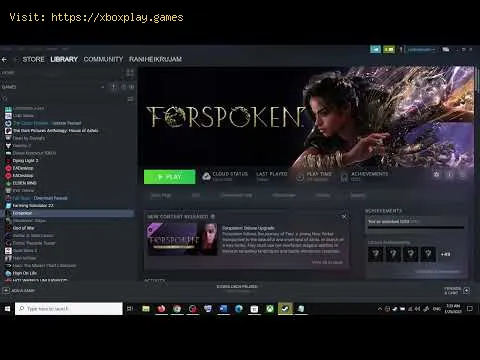Open the game info icon
This screenshot has height=360, width=480.
point(450,175)
